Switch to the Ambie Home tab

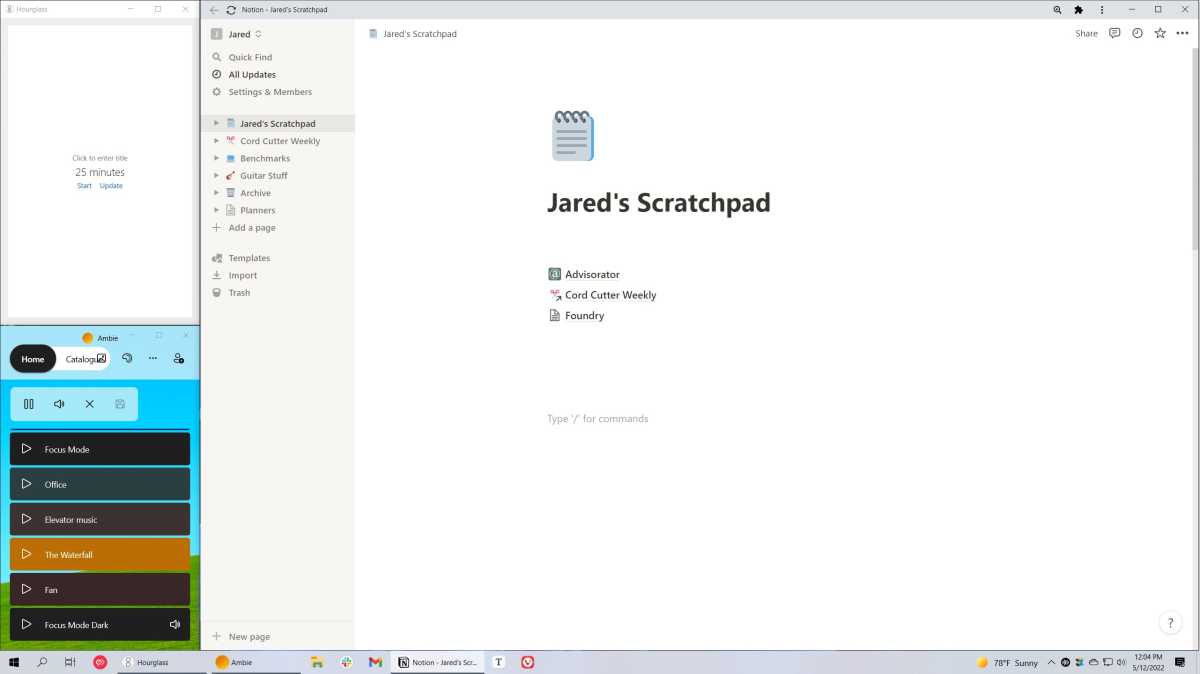pos(33,359)
